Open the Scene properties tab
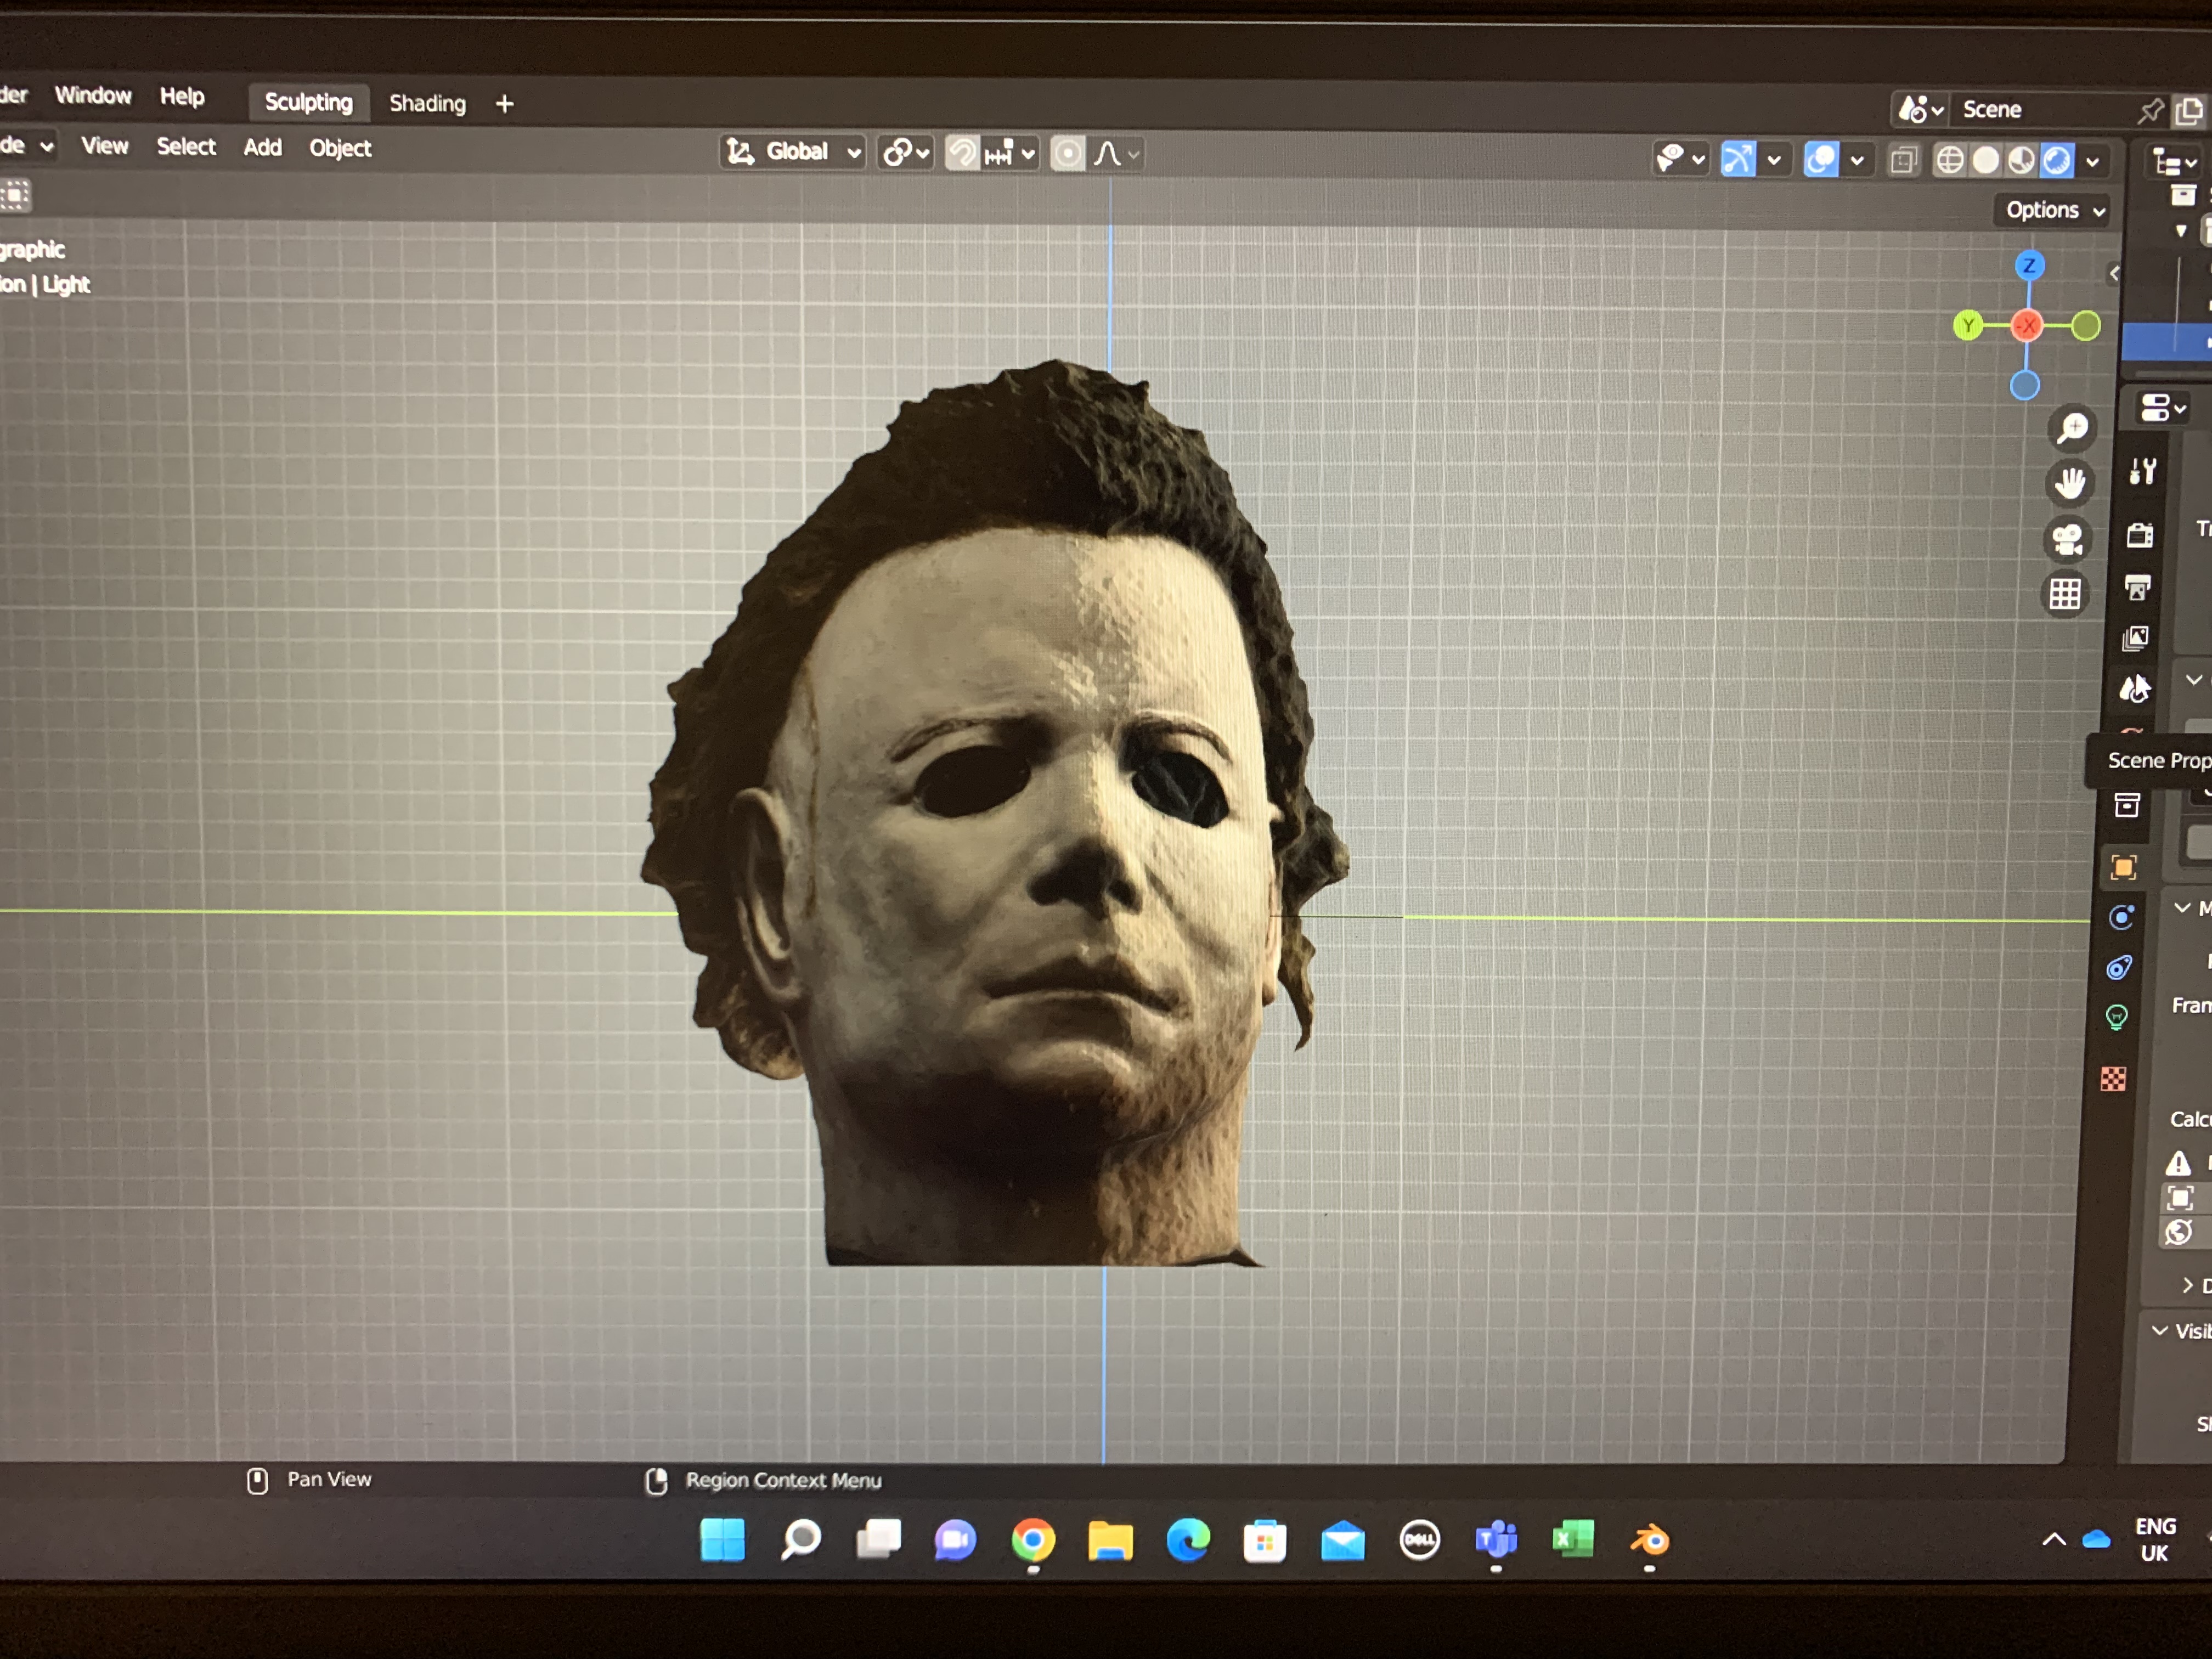This screenshot has height=1659, width=2212. coord(2134,688)
